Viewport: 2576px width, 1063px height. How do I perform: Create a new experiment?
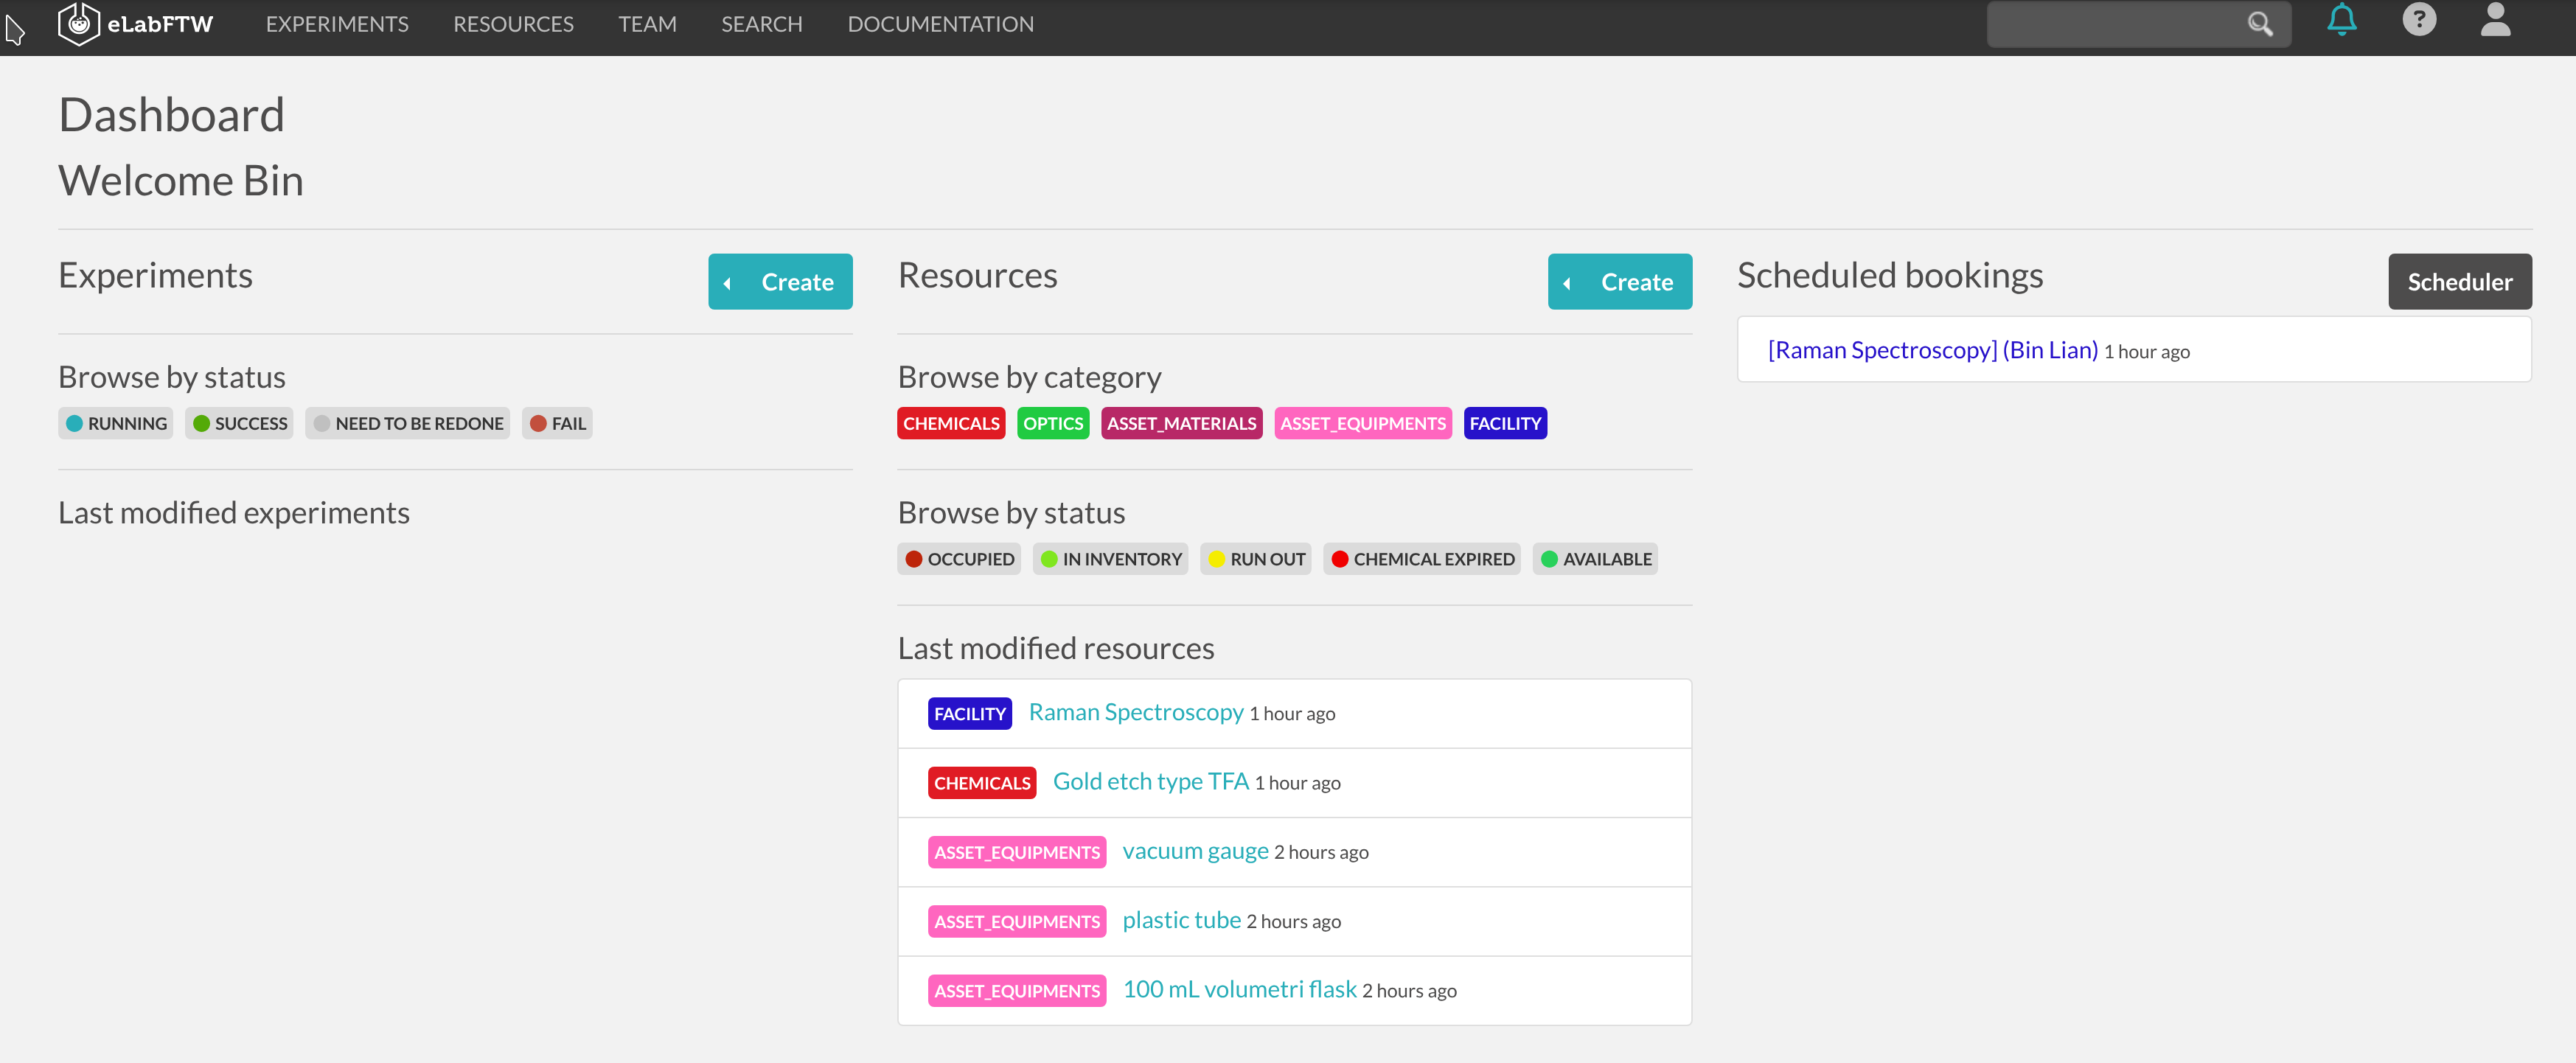(x=780, y=281)
